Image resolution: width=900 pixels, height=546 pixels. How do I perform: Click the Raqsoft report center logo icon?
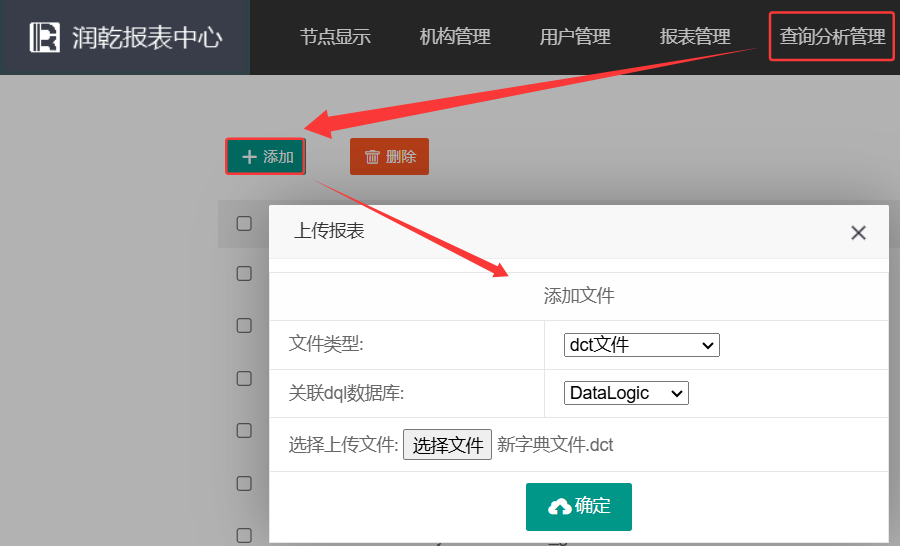point(45,37)
